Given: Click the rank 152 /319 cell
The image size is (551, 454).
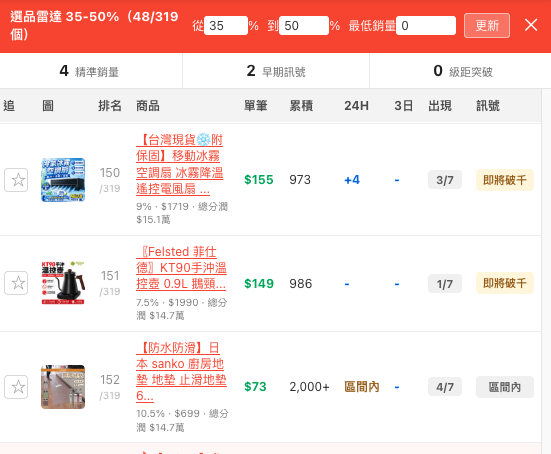Looking at the screenshot, I should click(x=110, y=387).
